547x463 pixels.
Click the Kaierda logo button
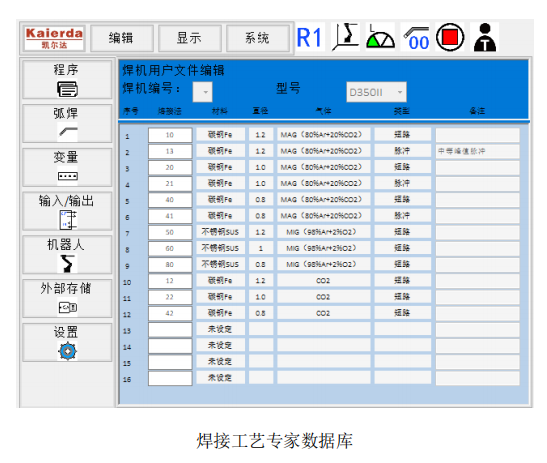point(54,38)
